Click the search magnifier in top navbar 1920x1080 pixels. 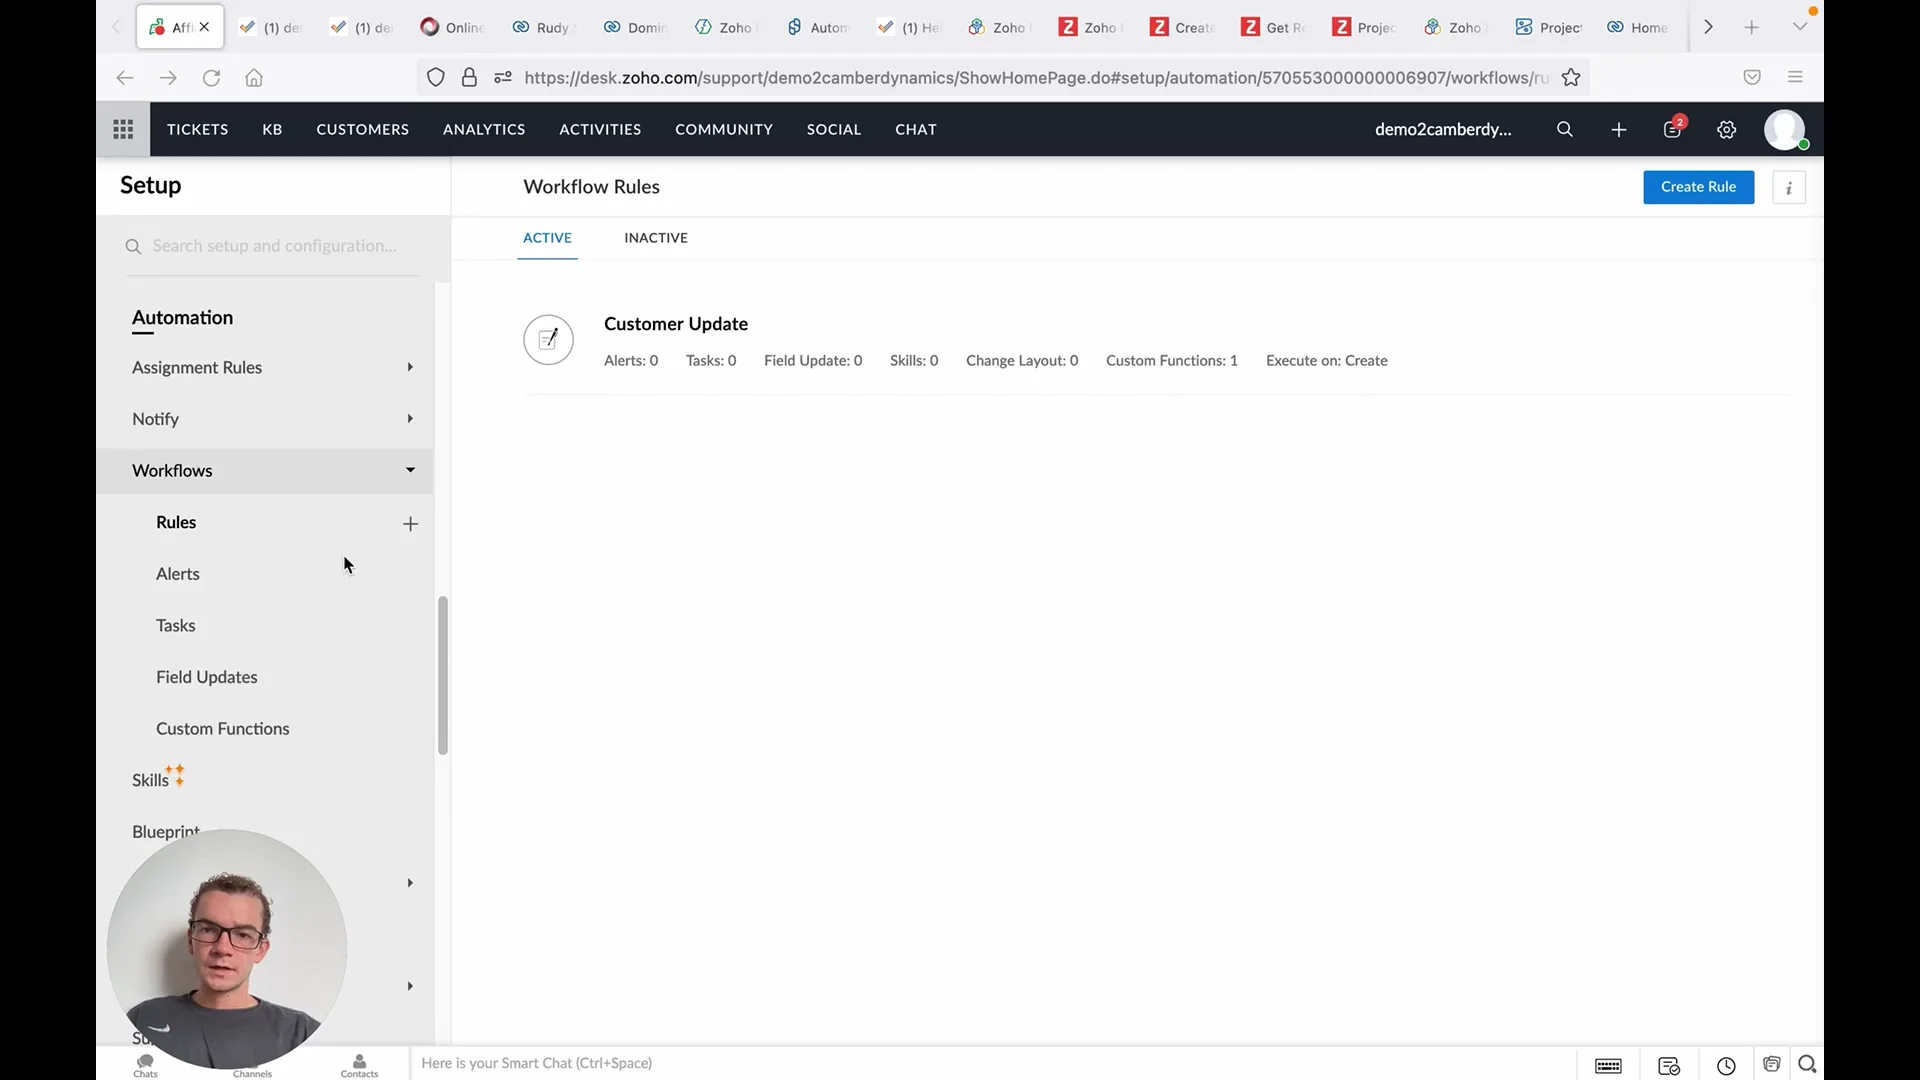tap(1565, 129)
